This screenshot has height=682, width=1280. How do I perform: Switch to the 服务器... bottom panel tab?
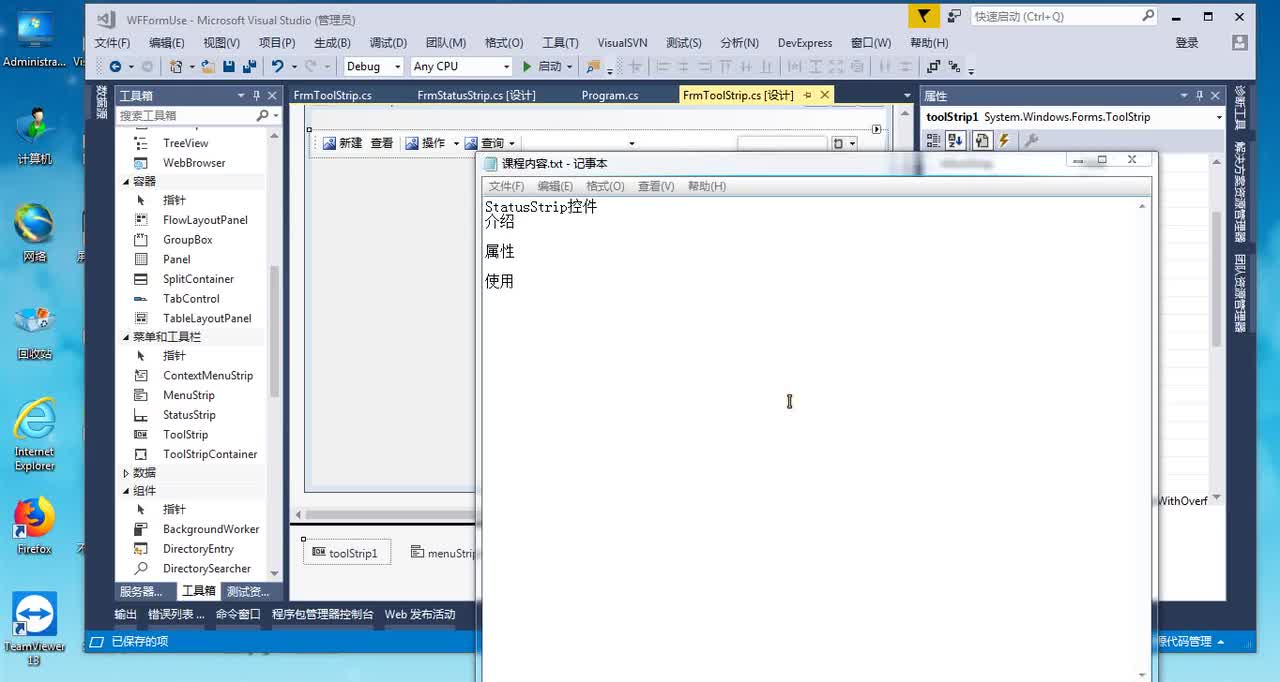(141, 591)
